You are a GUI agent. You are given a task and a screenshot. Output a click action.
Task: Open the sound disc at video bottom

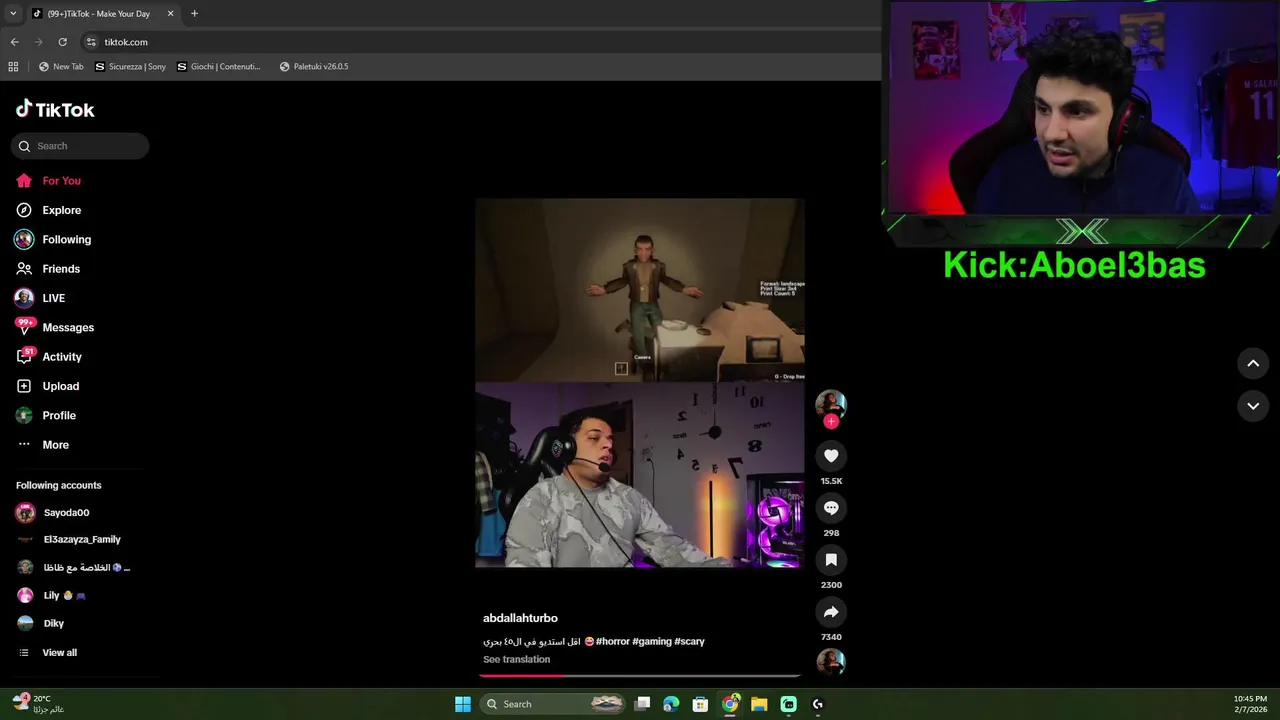point(831,662)
